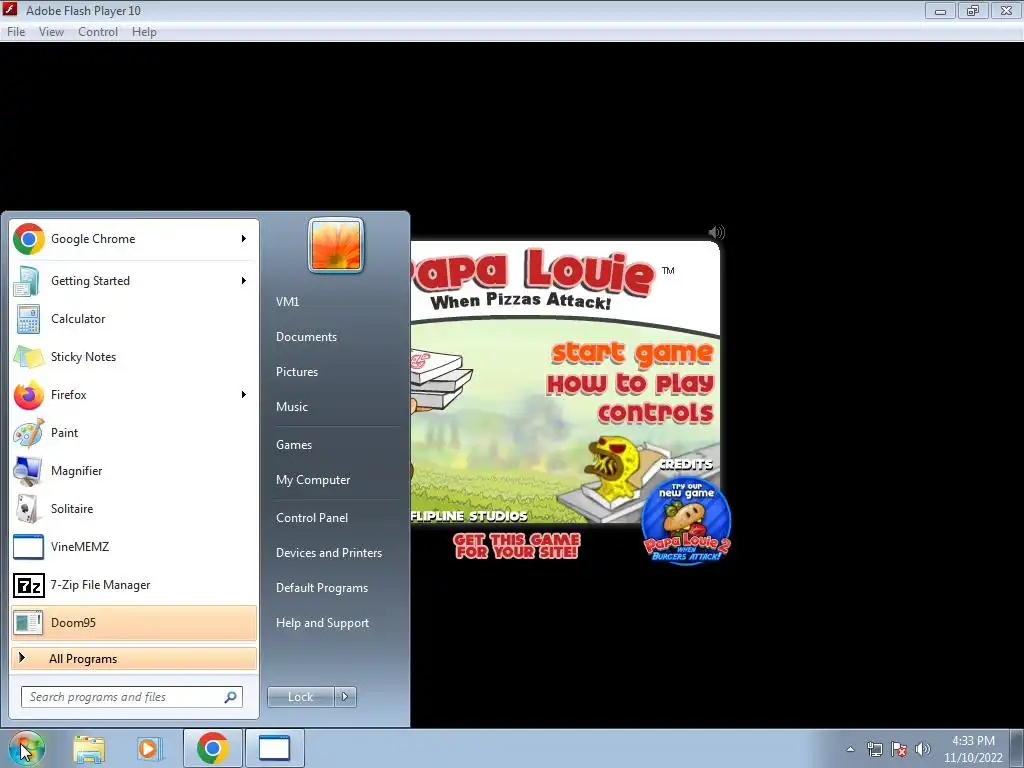Launch VineMEMZ from Start menu
1024x768 pixels.
(x=133, y=547)
